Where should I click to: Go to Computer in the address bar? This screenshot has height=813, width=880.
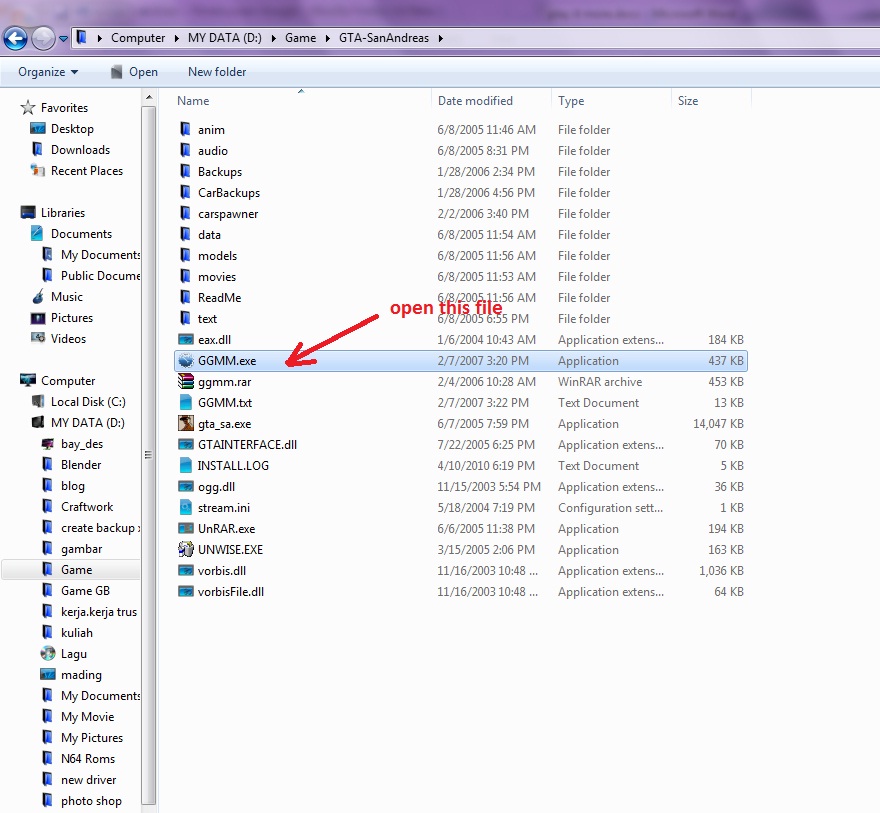pos(138,38)
